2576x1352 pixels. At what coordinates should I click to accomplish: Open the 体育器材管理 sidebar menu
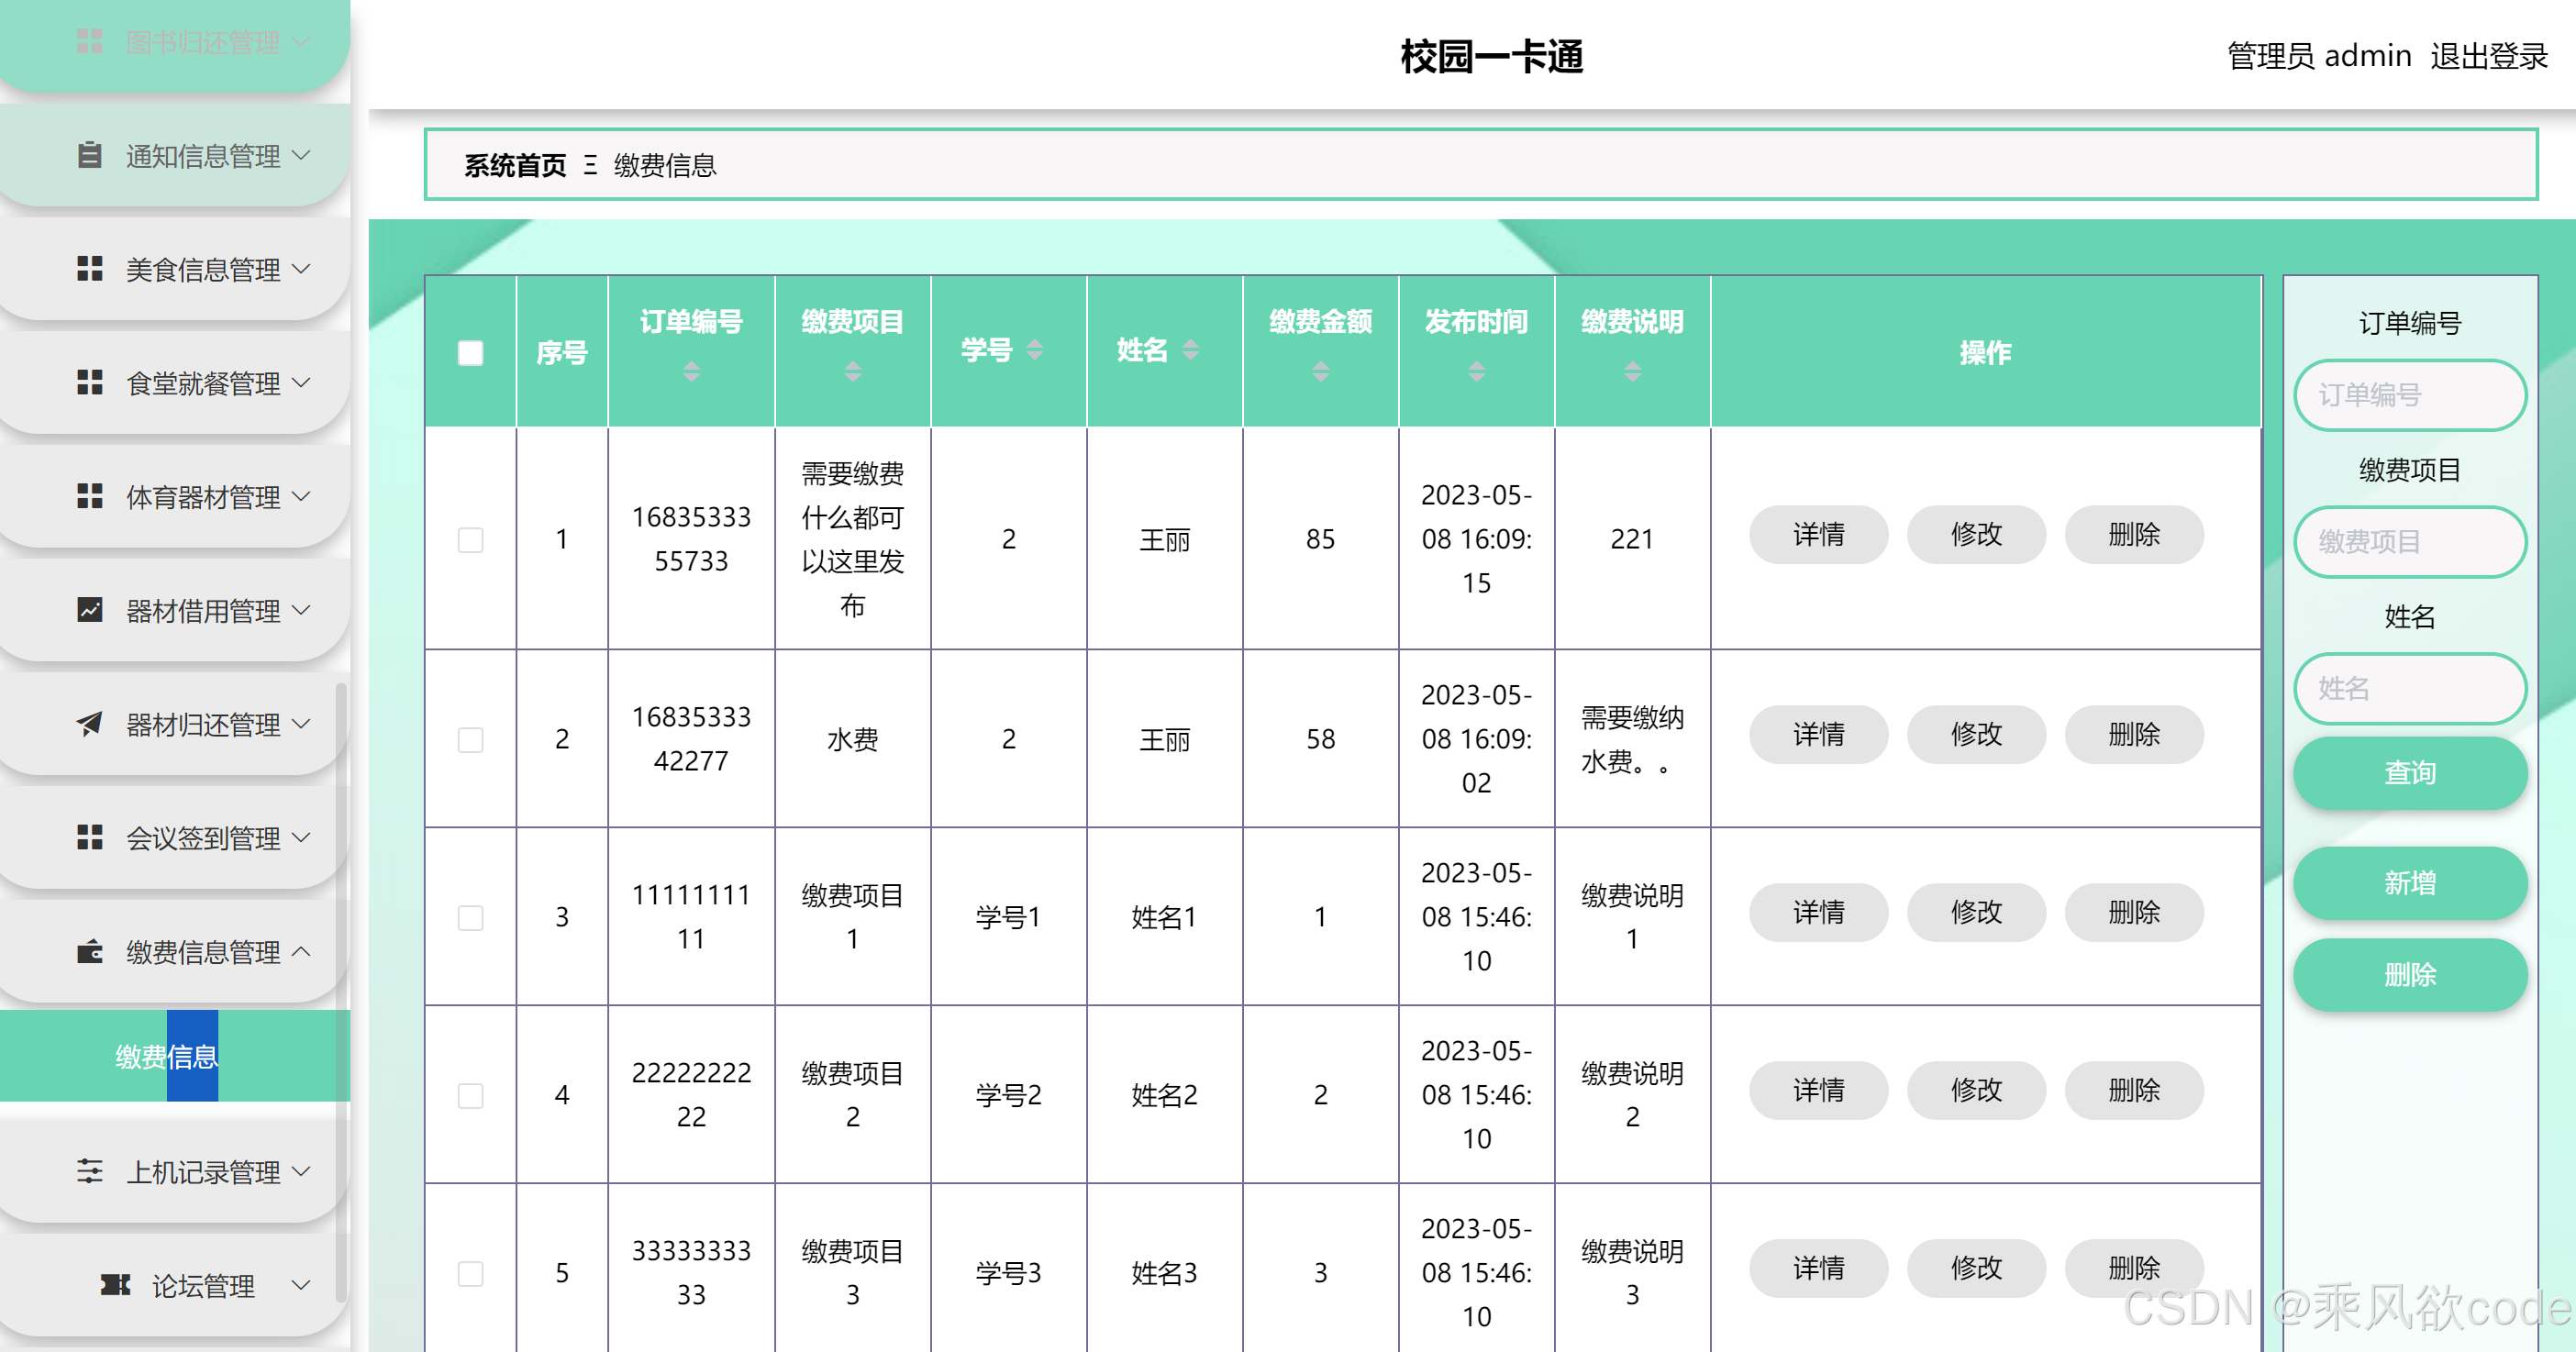coord(202,497)
